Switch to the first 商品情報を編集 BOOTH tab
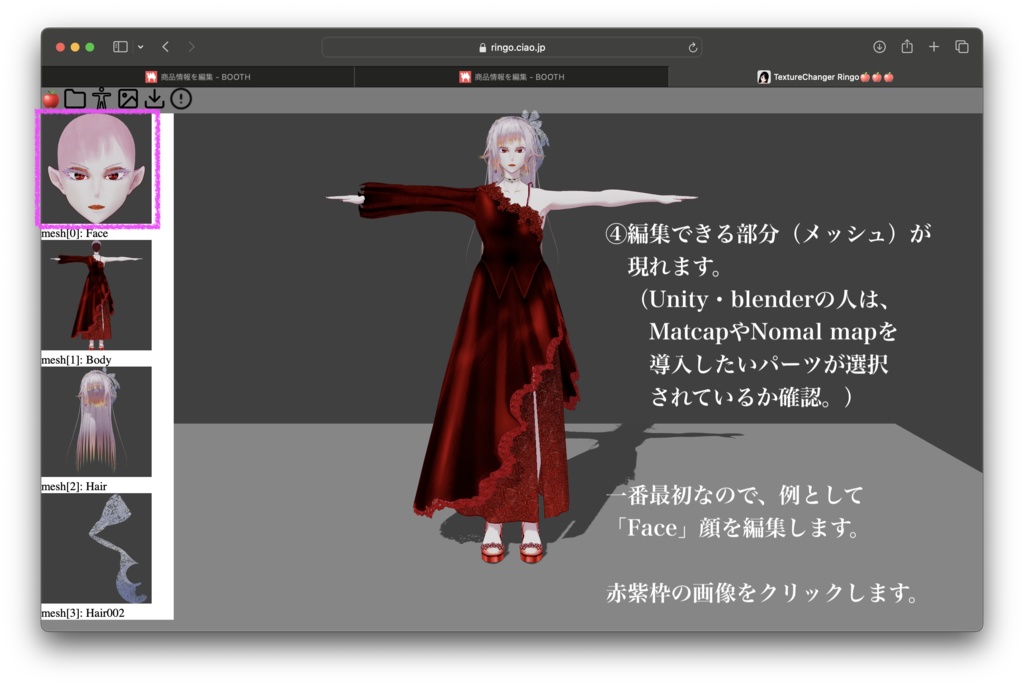 [198, 76]
